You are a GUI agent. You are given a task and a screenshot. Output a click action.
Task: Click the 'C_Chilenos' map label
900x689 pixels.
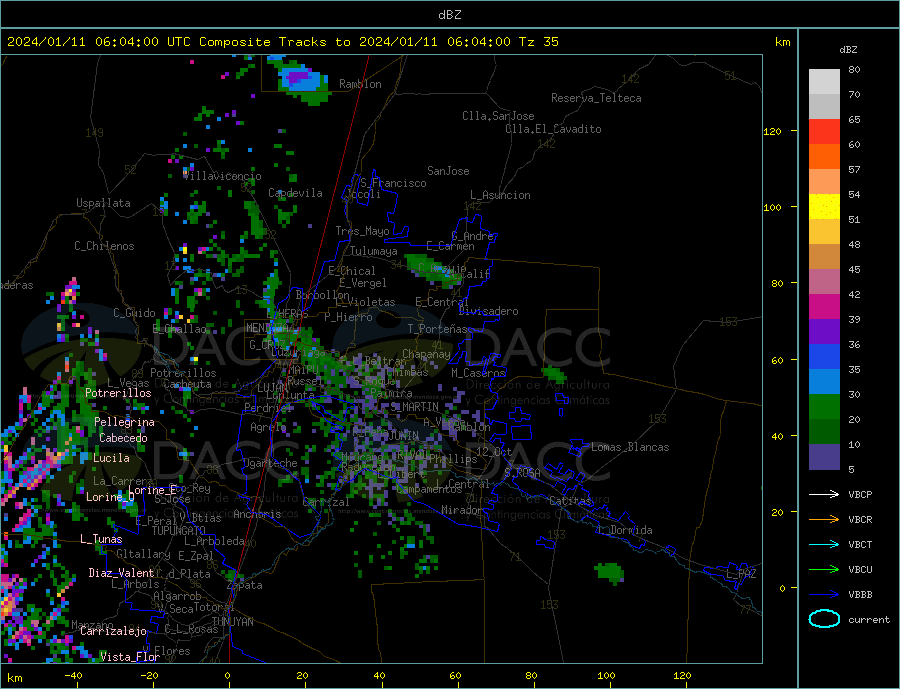(104, 246)
